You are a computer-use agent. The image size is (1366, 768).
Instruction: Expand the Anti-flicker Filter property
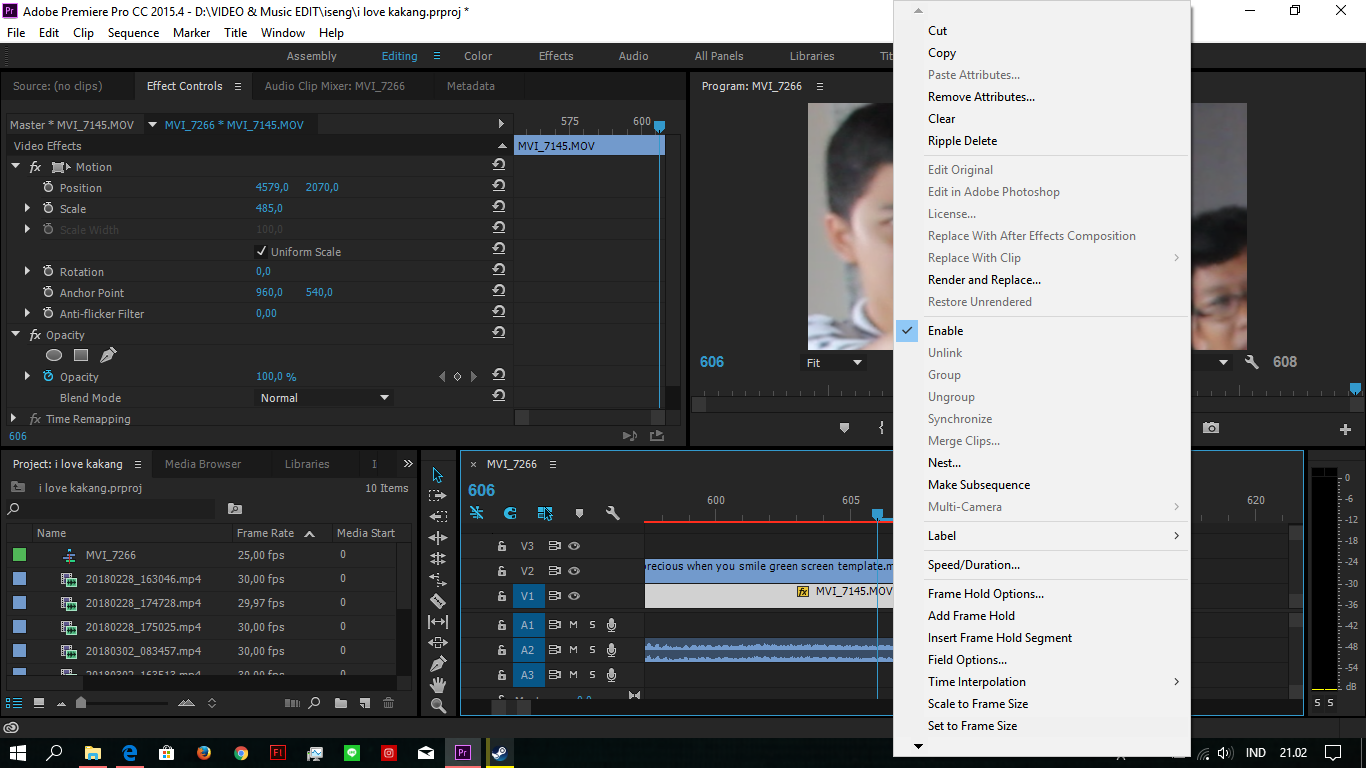28,313
